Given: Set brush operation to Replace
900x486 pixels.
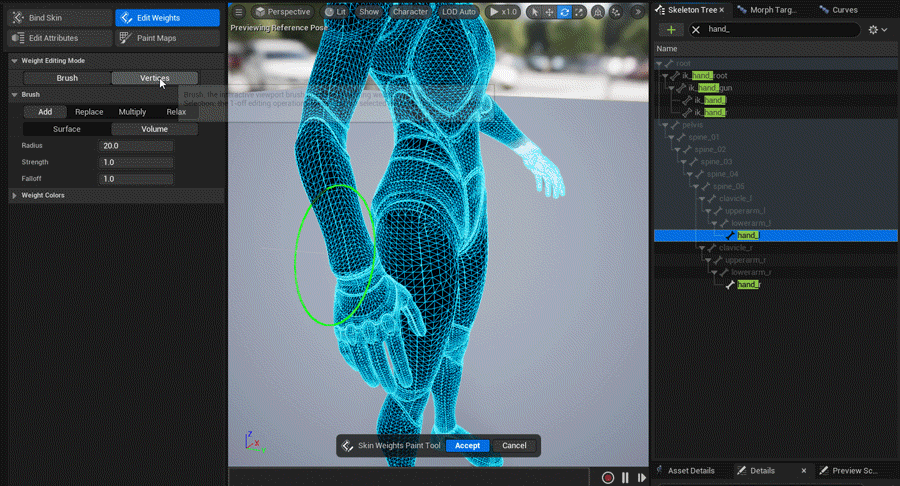Looking at the screenshot, I should pos(89,112).
